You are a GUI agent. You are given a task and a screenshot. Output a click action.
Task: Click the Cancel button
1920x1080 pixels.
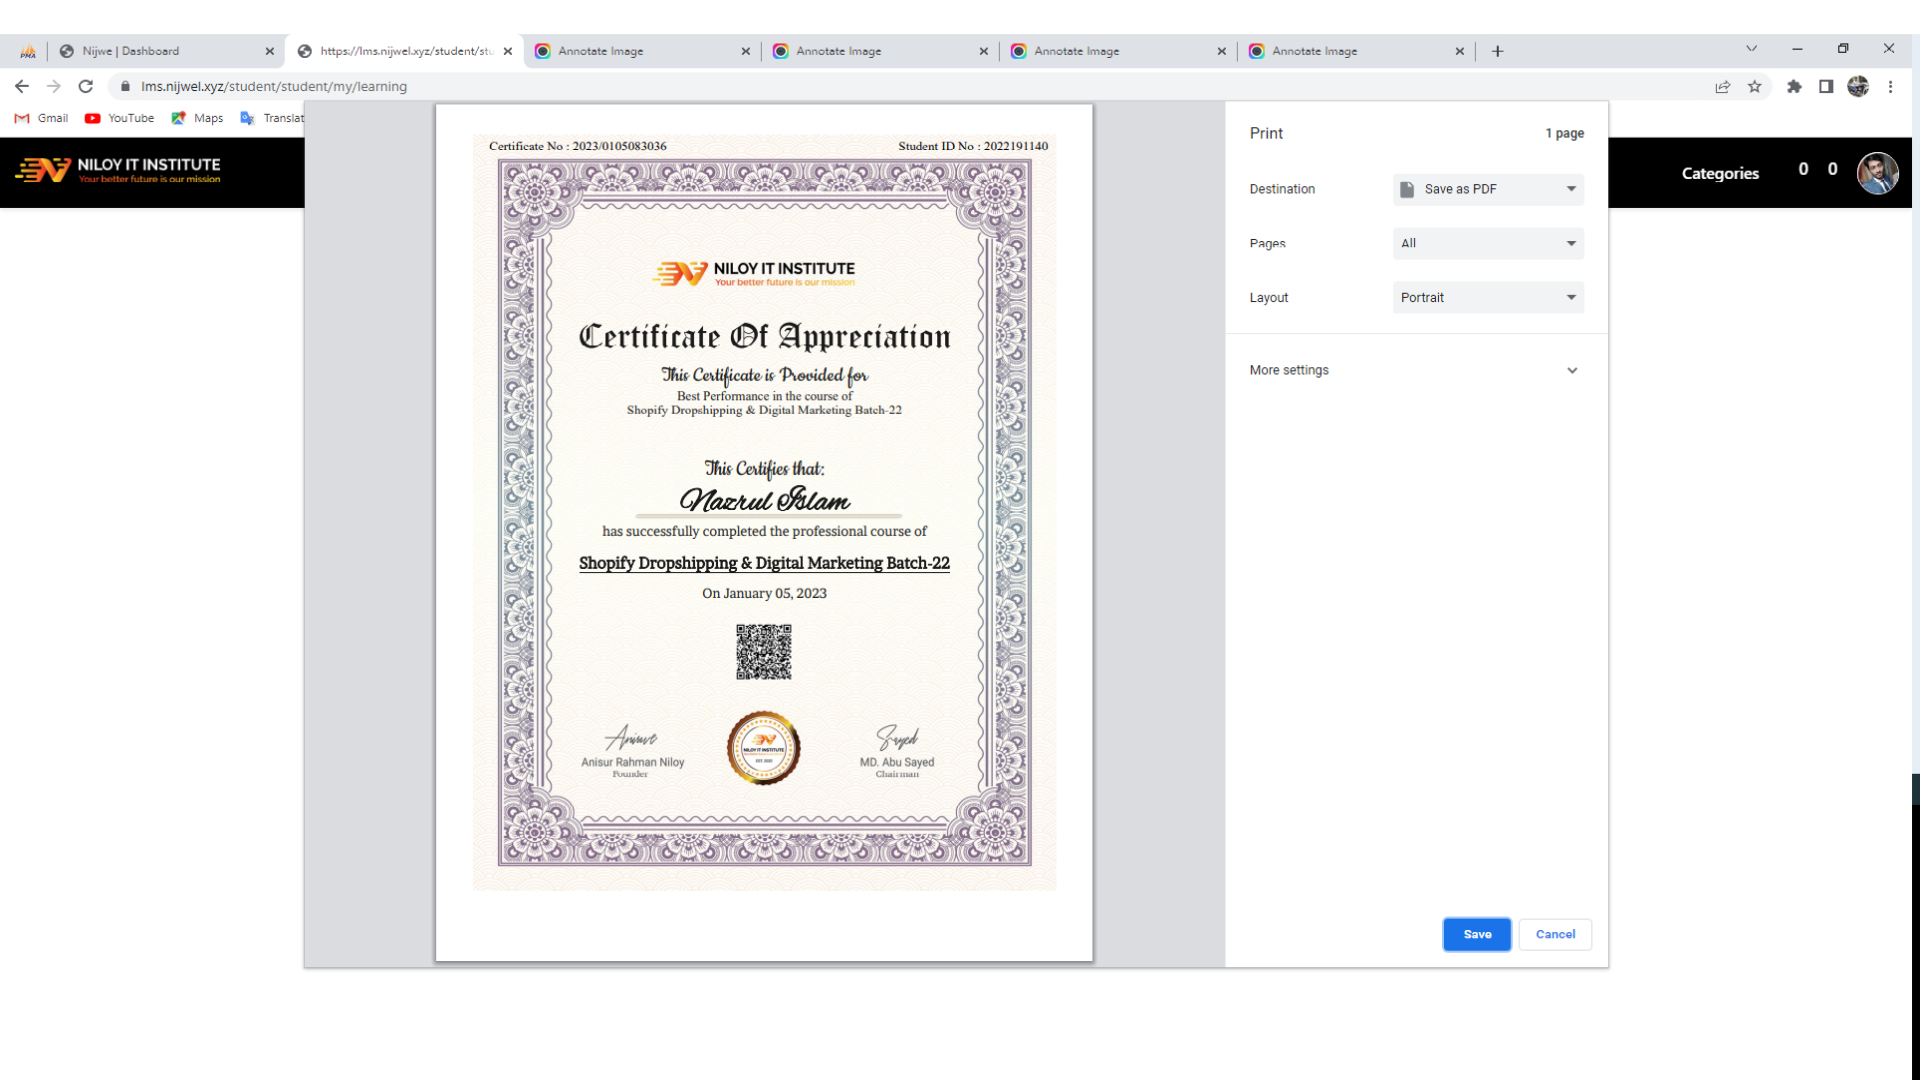1555,934
